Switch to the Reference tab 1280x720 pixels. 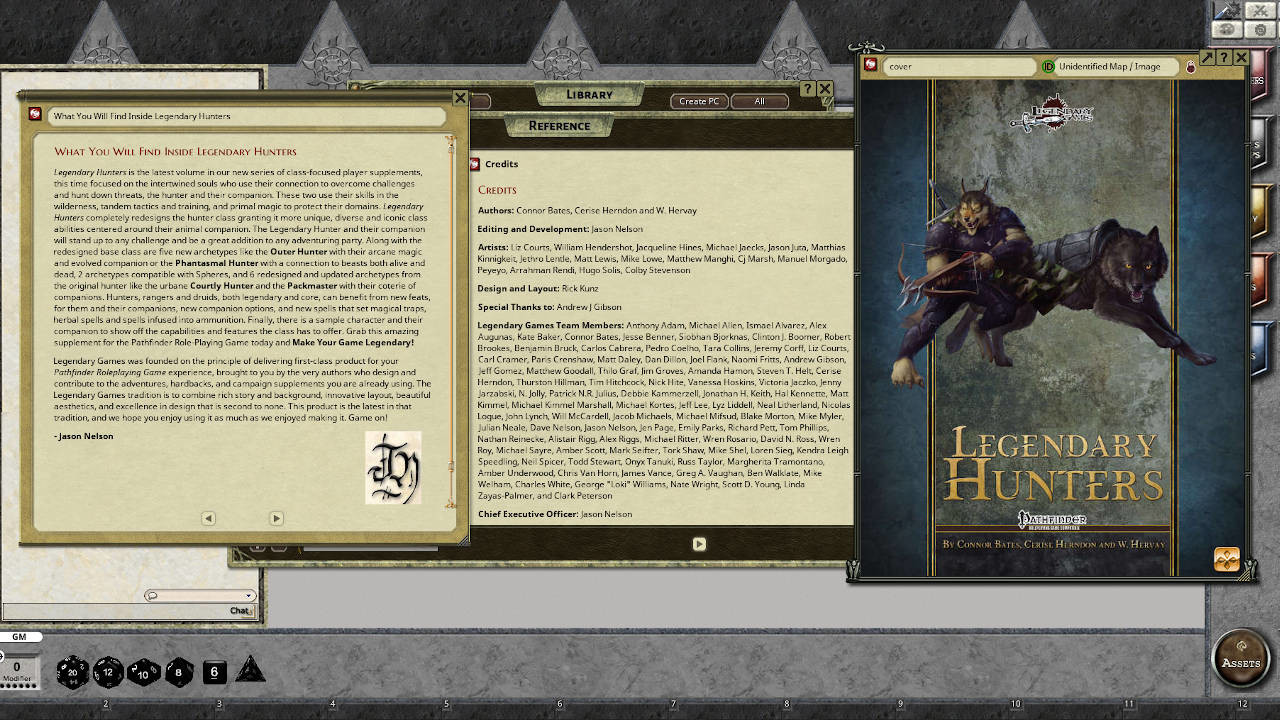(x=558, y=126)
